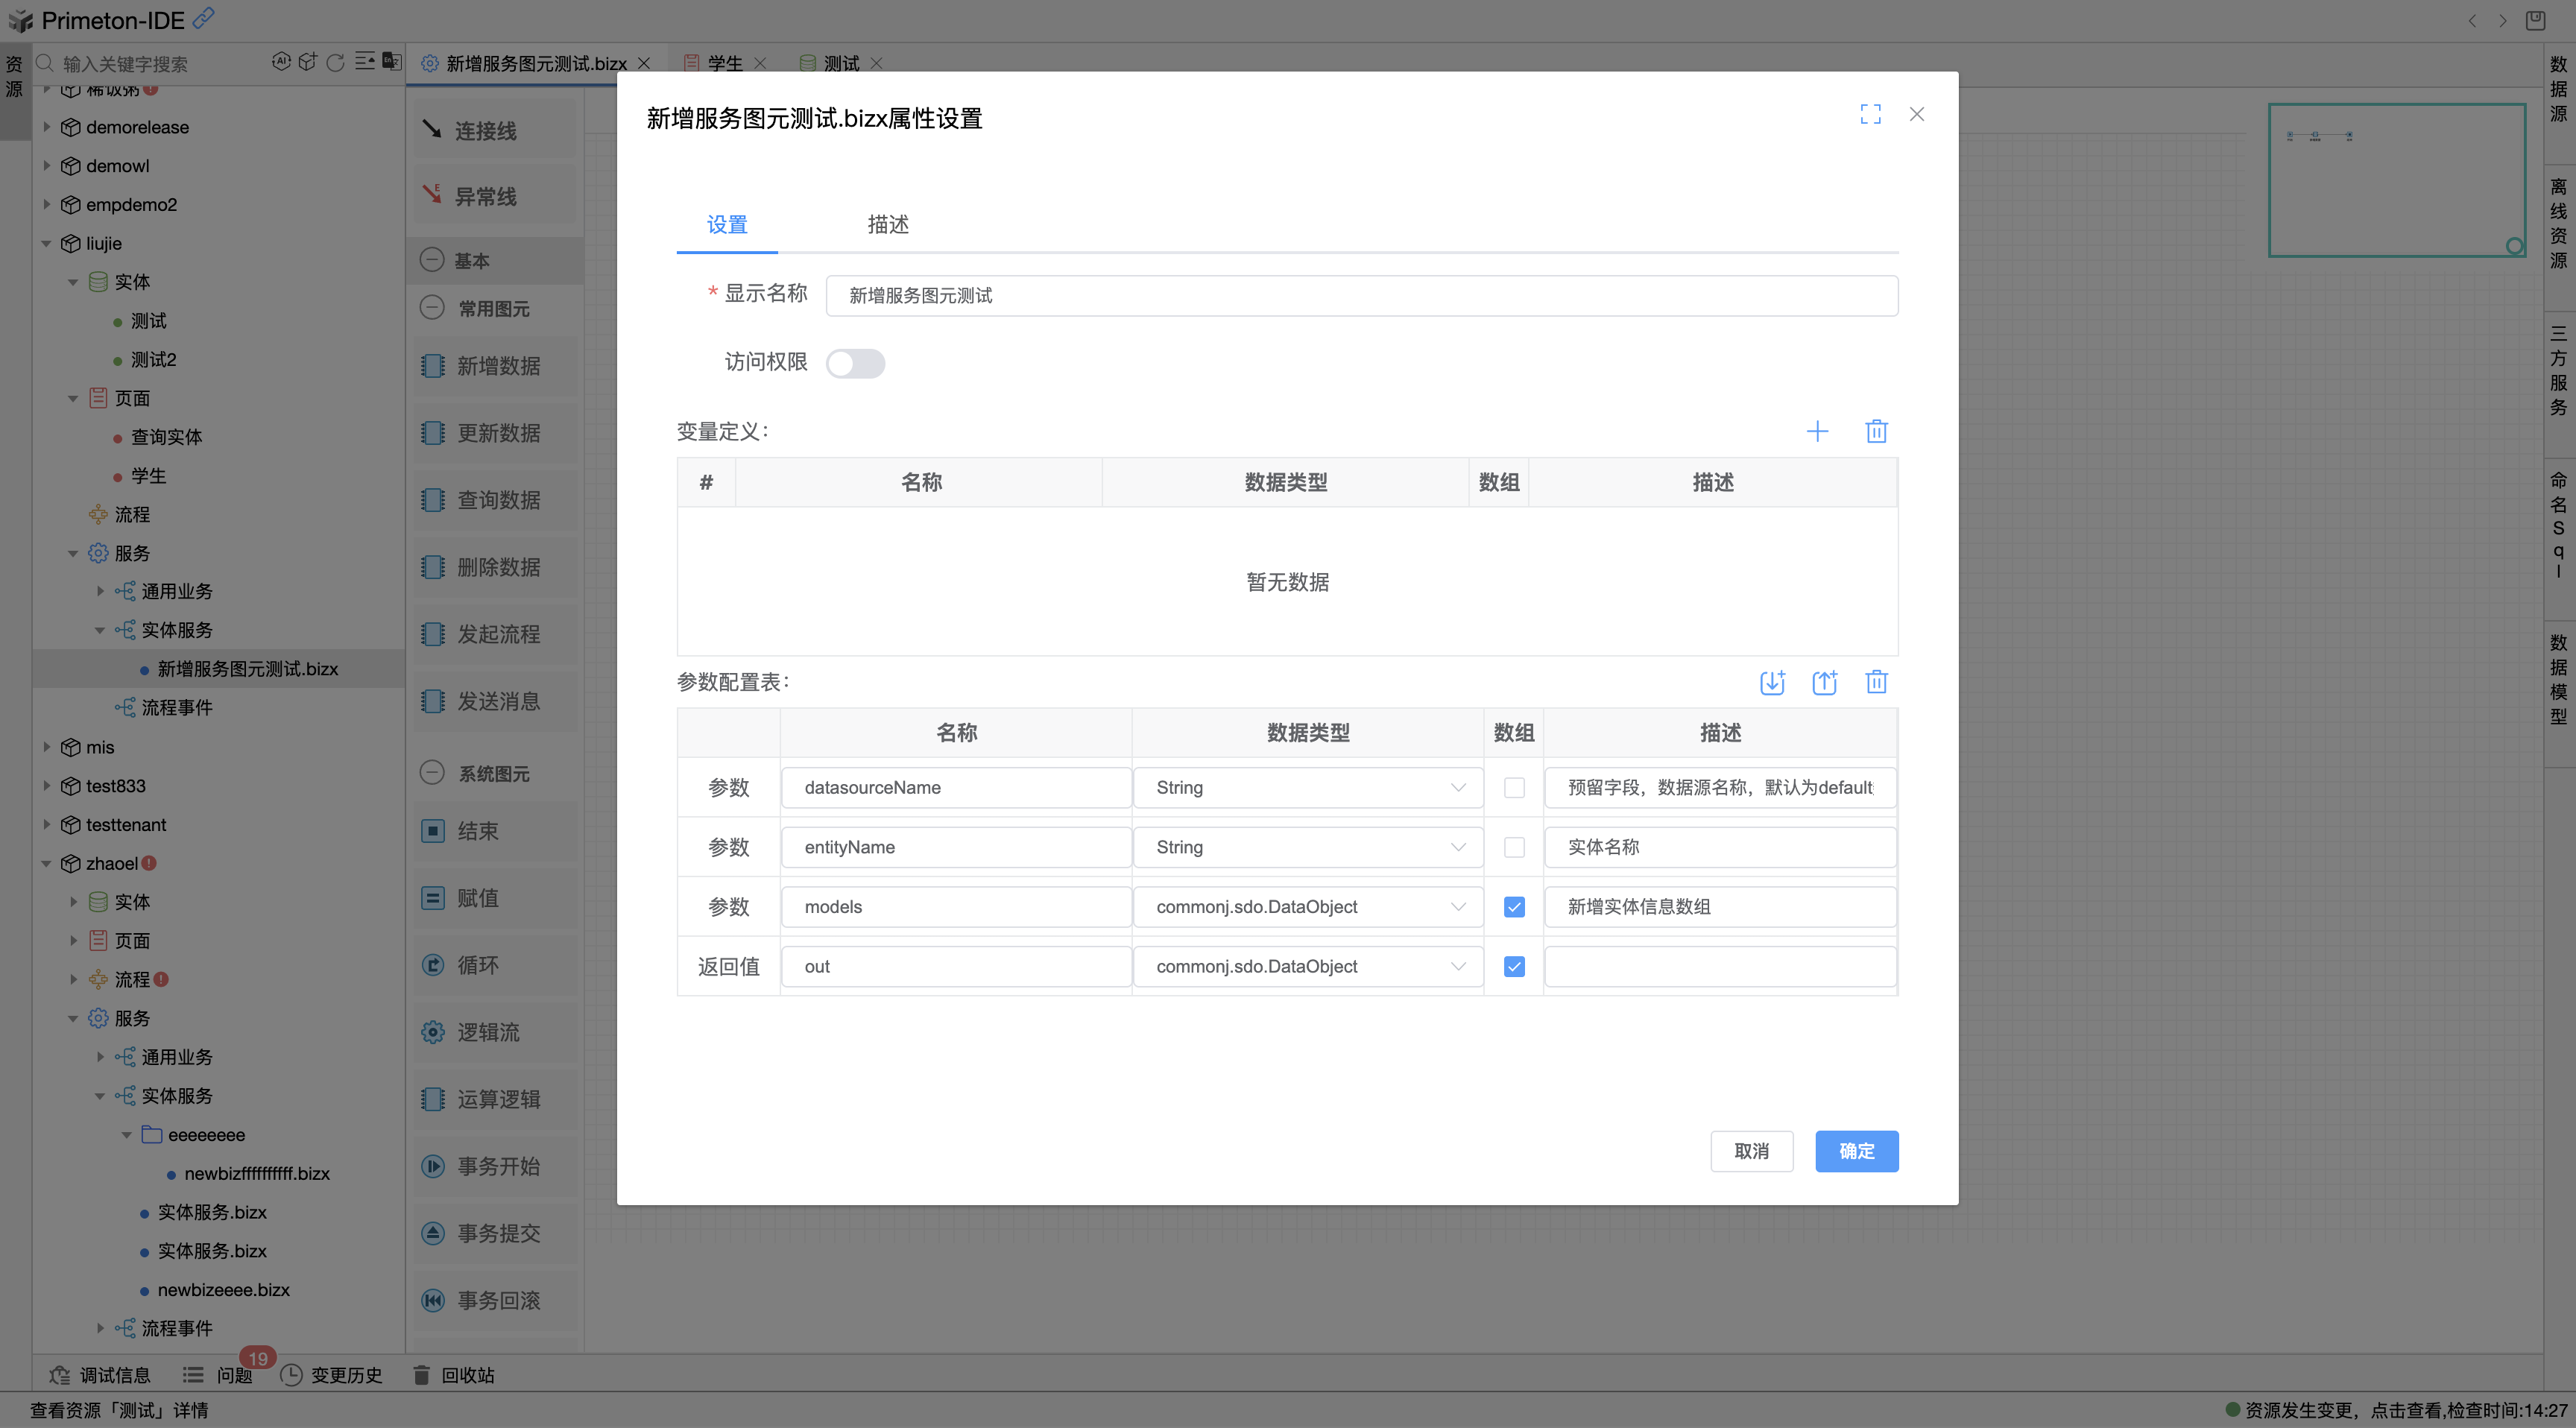Uncheck the 数组 checkbox for models parameter

pyautogui.click(x=1514, y=907)
